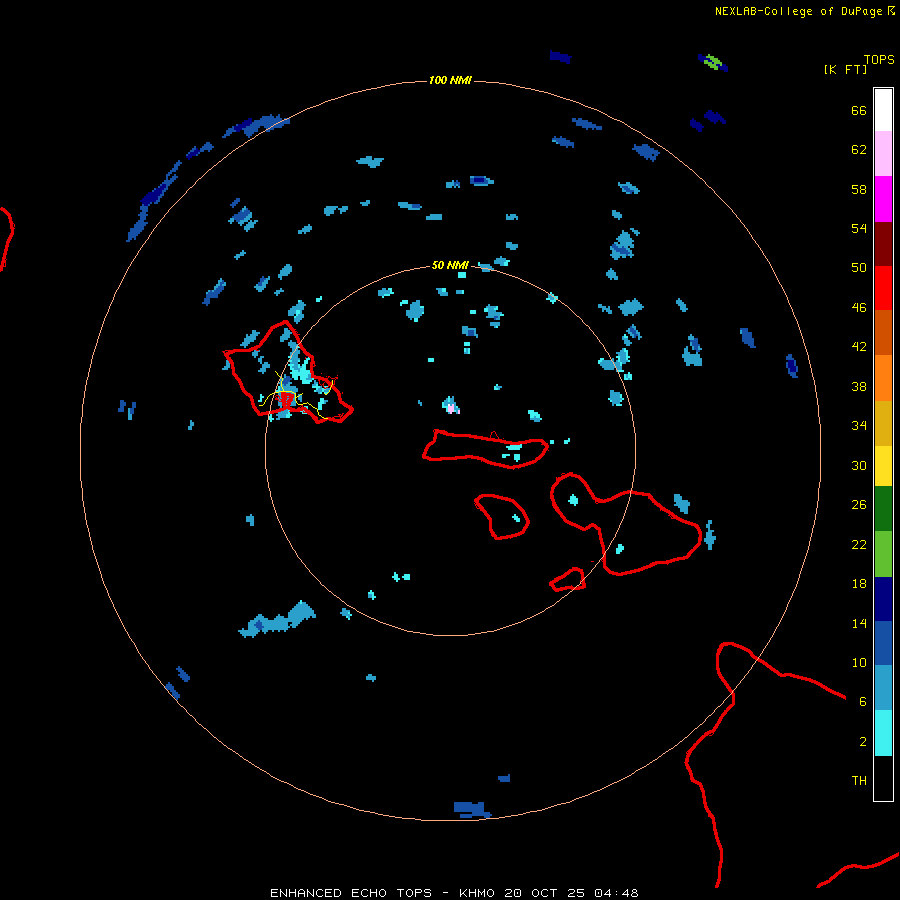Select the light blue legend swatch

tap(883, 687)
